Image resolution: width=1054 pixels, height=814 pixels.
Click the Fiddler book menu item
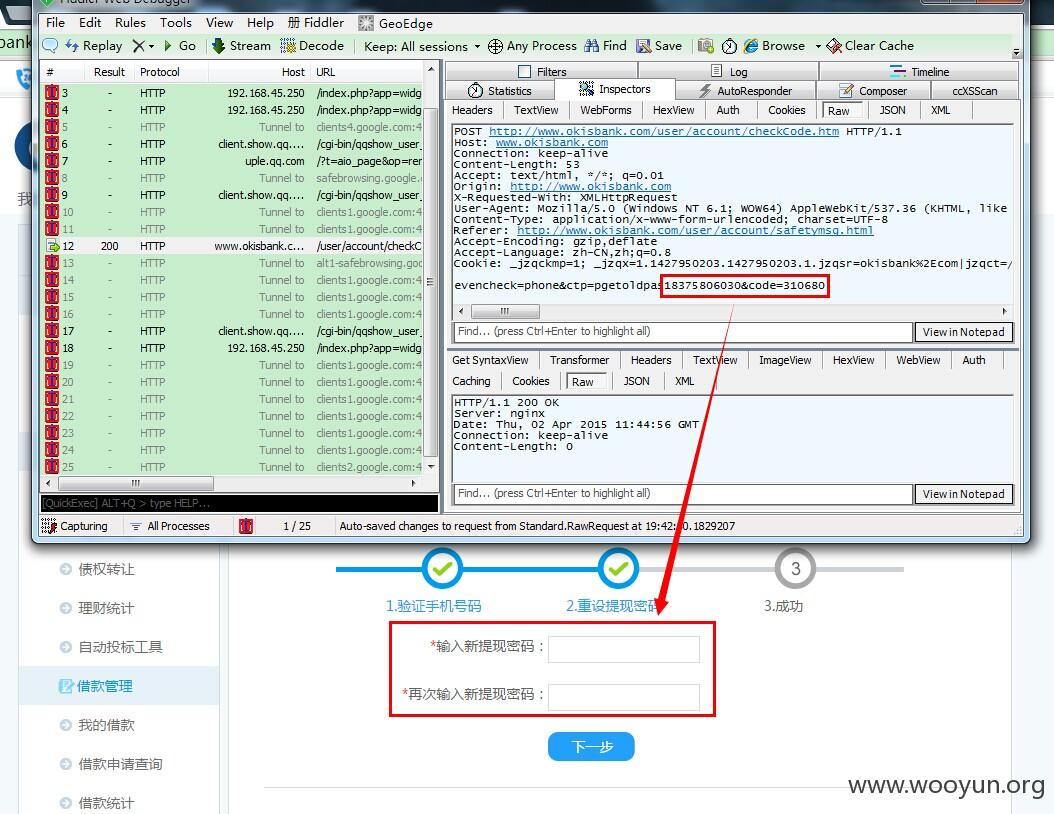click(316, 23)
